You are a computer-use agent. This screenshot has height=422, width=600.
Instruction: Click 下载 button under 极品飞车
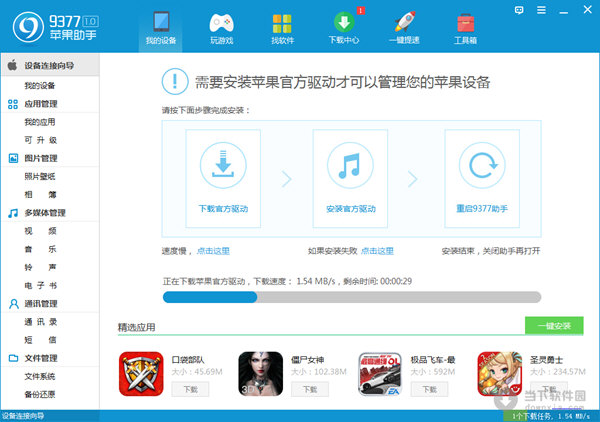(x=429, y=389)
